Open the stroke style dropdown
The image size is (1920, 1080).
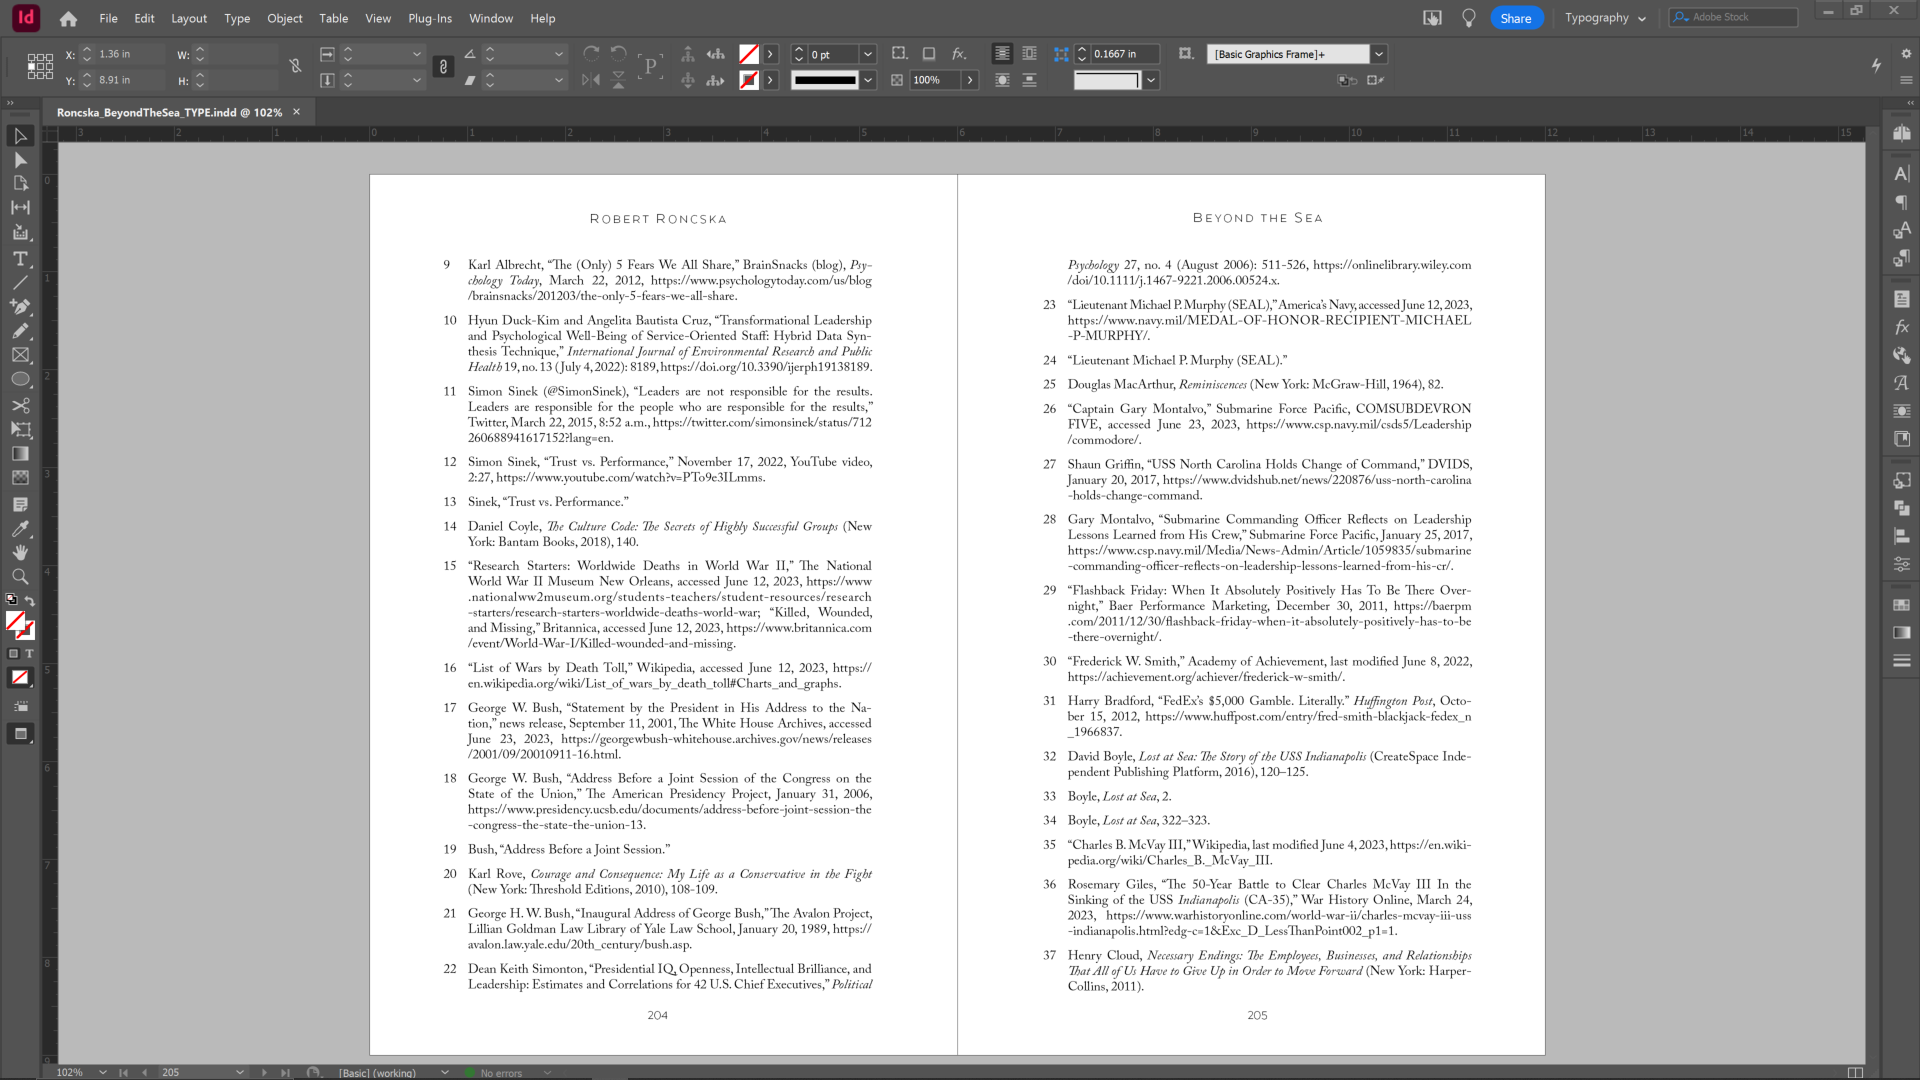(868, 80)
